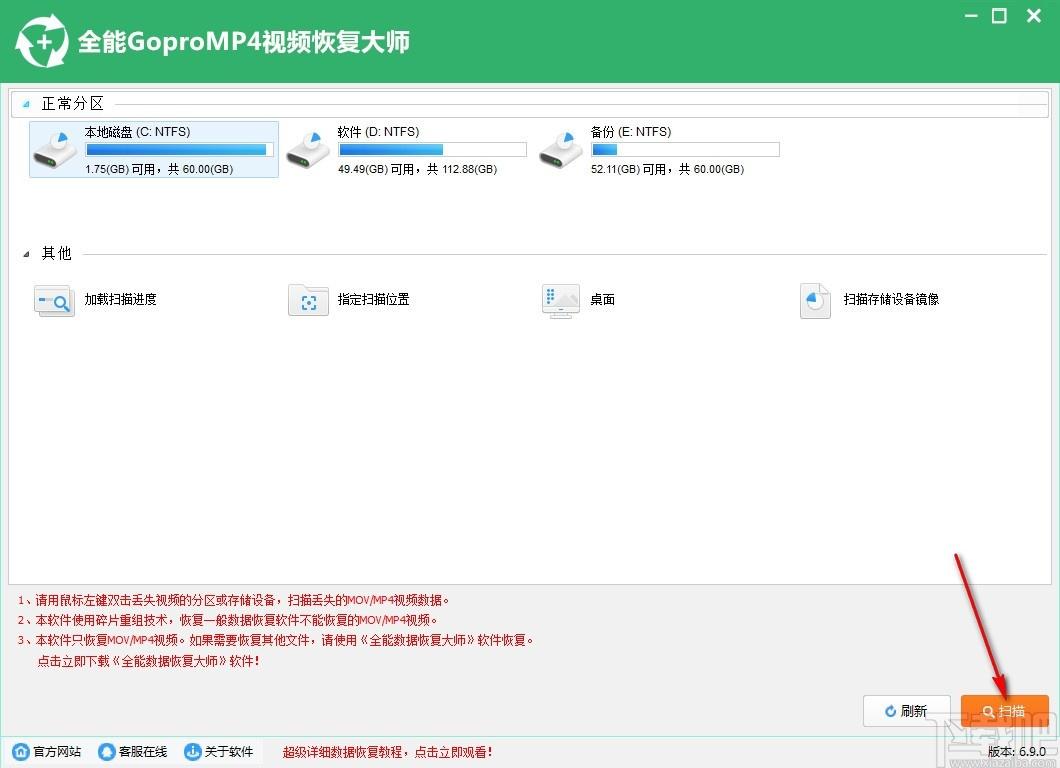Select the 备份 (E: NTFS) label
1060x768 pixels.
pyautogui.click(x=631, y=132)
